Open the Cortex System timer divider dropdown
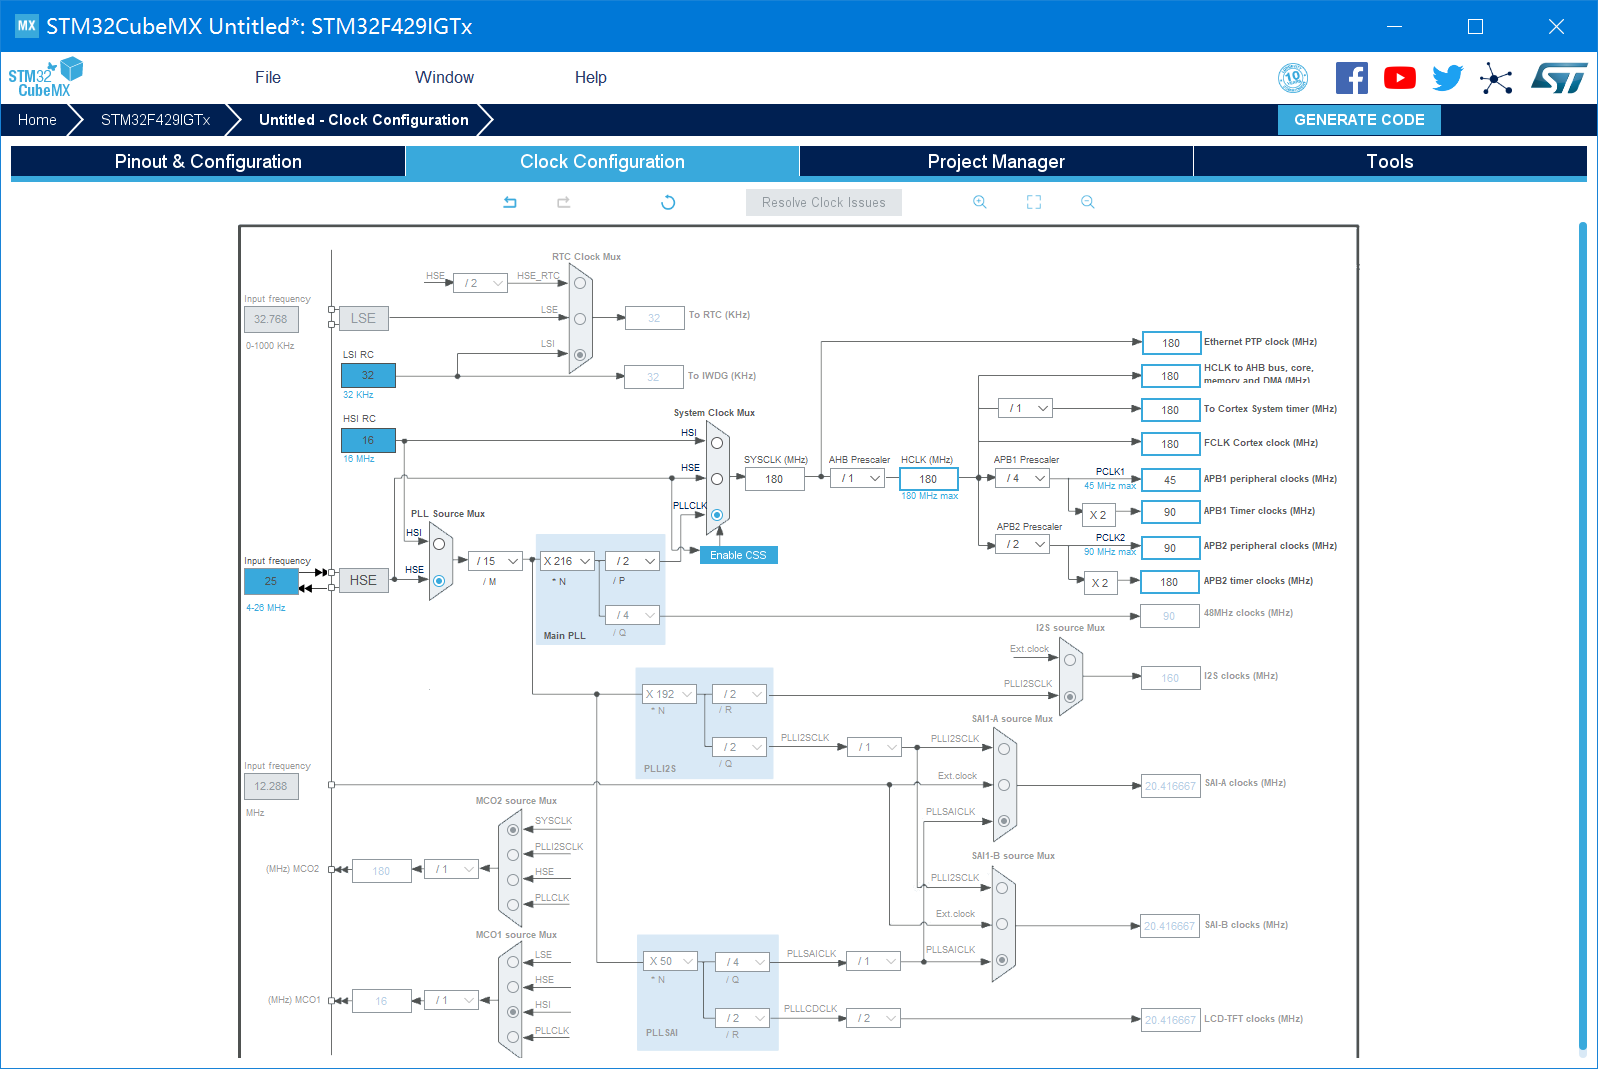This screenshot has height=1069, width=1598. click(1026, 408)
